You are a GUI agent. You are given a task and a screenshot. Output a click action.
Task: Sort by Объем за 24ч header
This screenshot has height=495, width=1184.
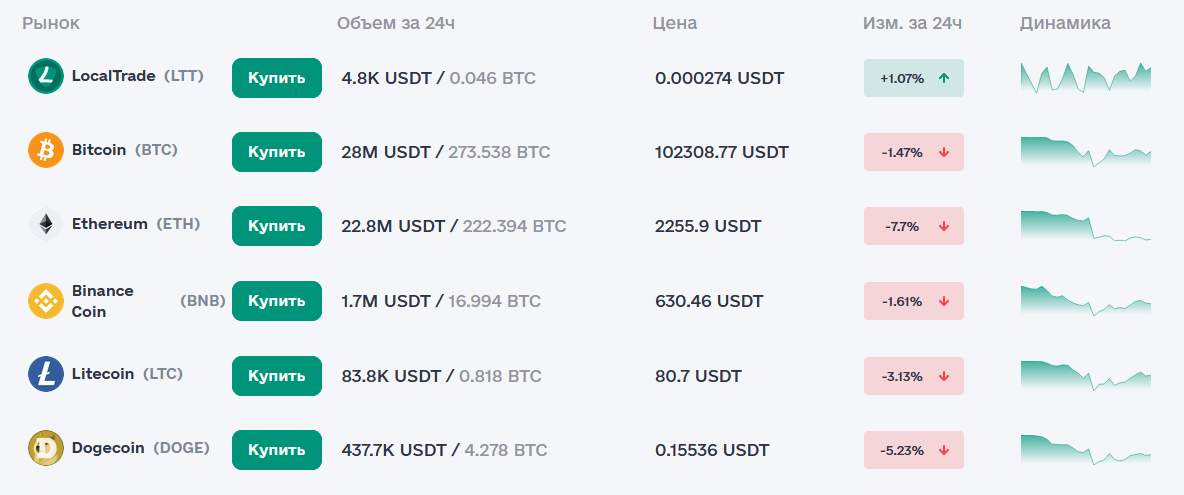(x=402, y=23)
